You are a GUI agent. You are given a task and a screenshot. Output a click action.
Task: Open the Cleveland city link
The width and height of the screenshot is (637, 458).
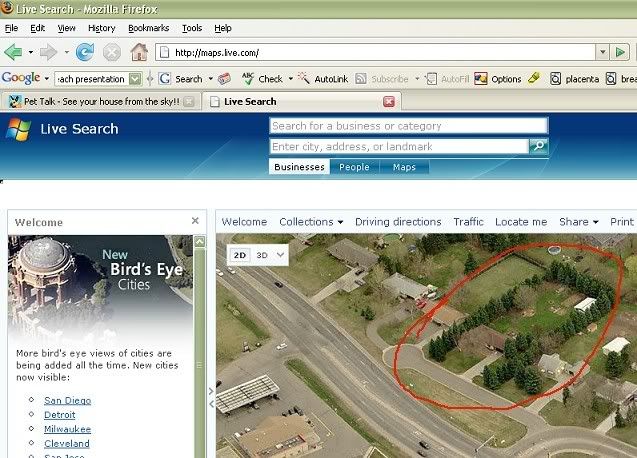(67, 443)
